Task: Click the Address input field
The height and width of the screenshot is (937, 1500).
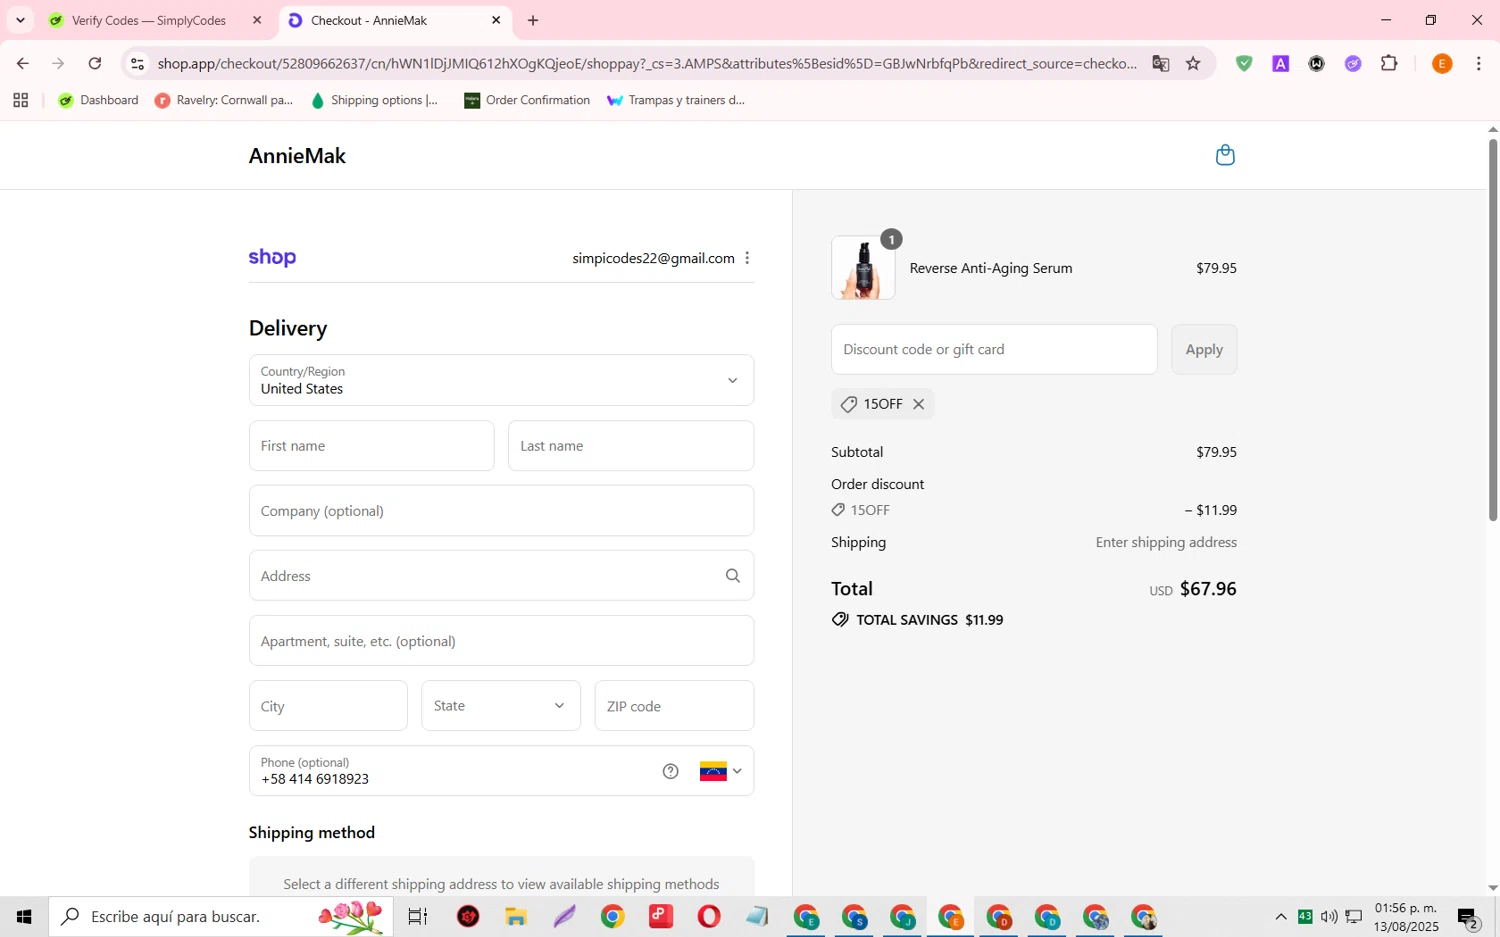Action: pos(501,576)
